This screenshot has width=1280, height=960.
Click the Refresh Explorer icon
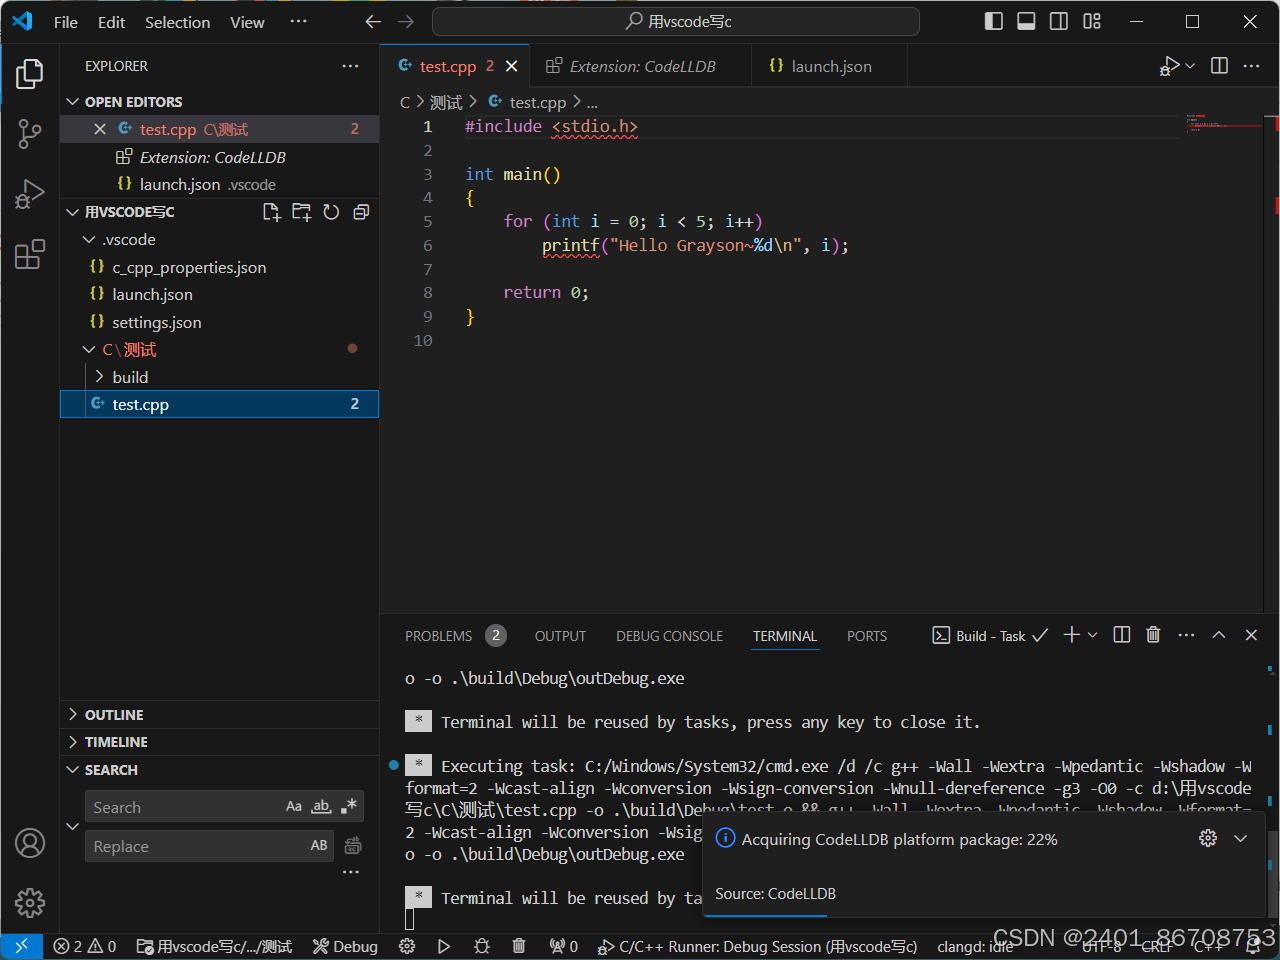click(x=331, y=211)
